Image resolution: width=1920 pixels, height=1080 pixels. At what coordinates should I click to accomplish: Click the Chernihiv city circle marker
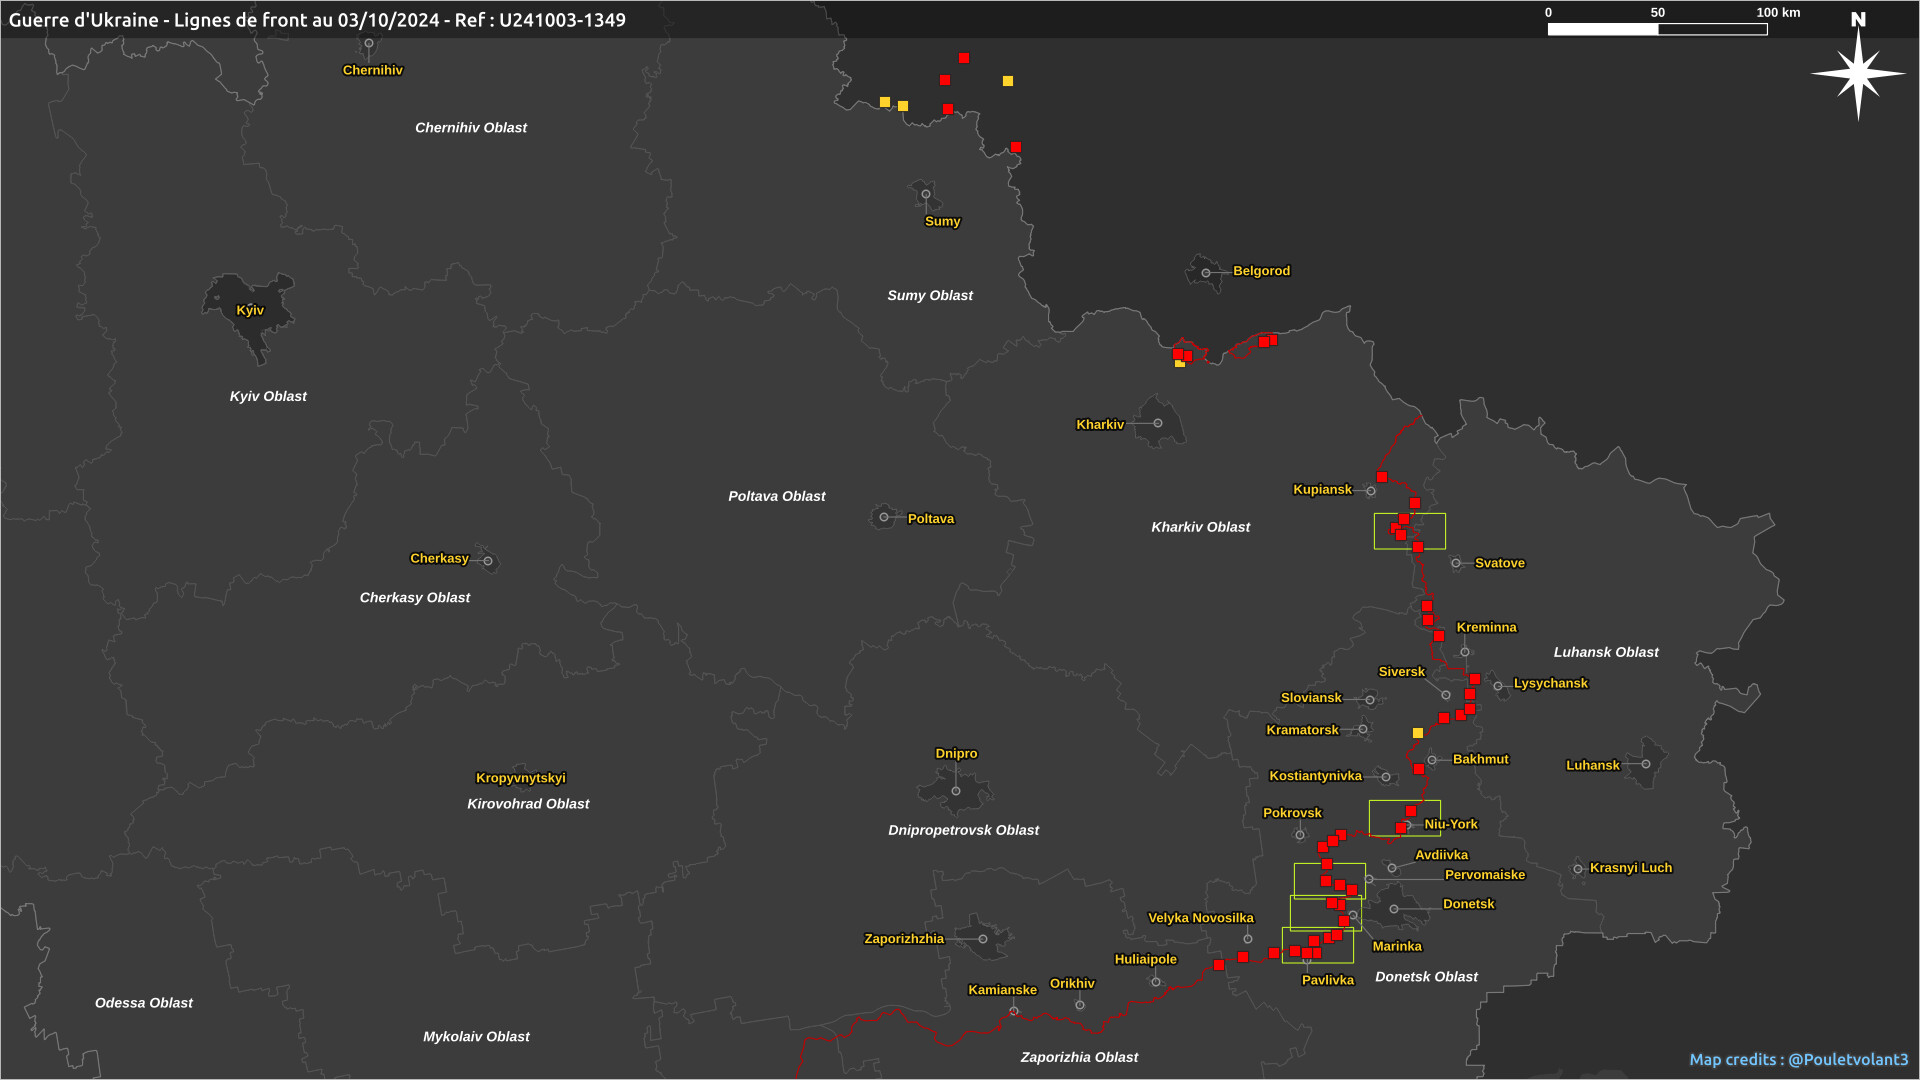(x=369, y=44)
